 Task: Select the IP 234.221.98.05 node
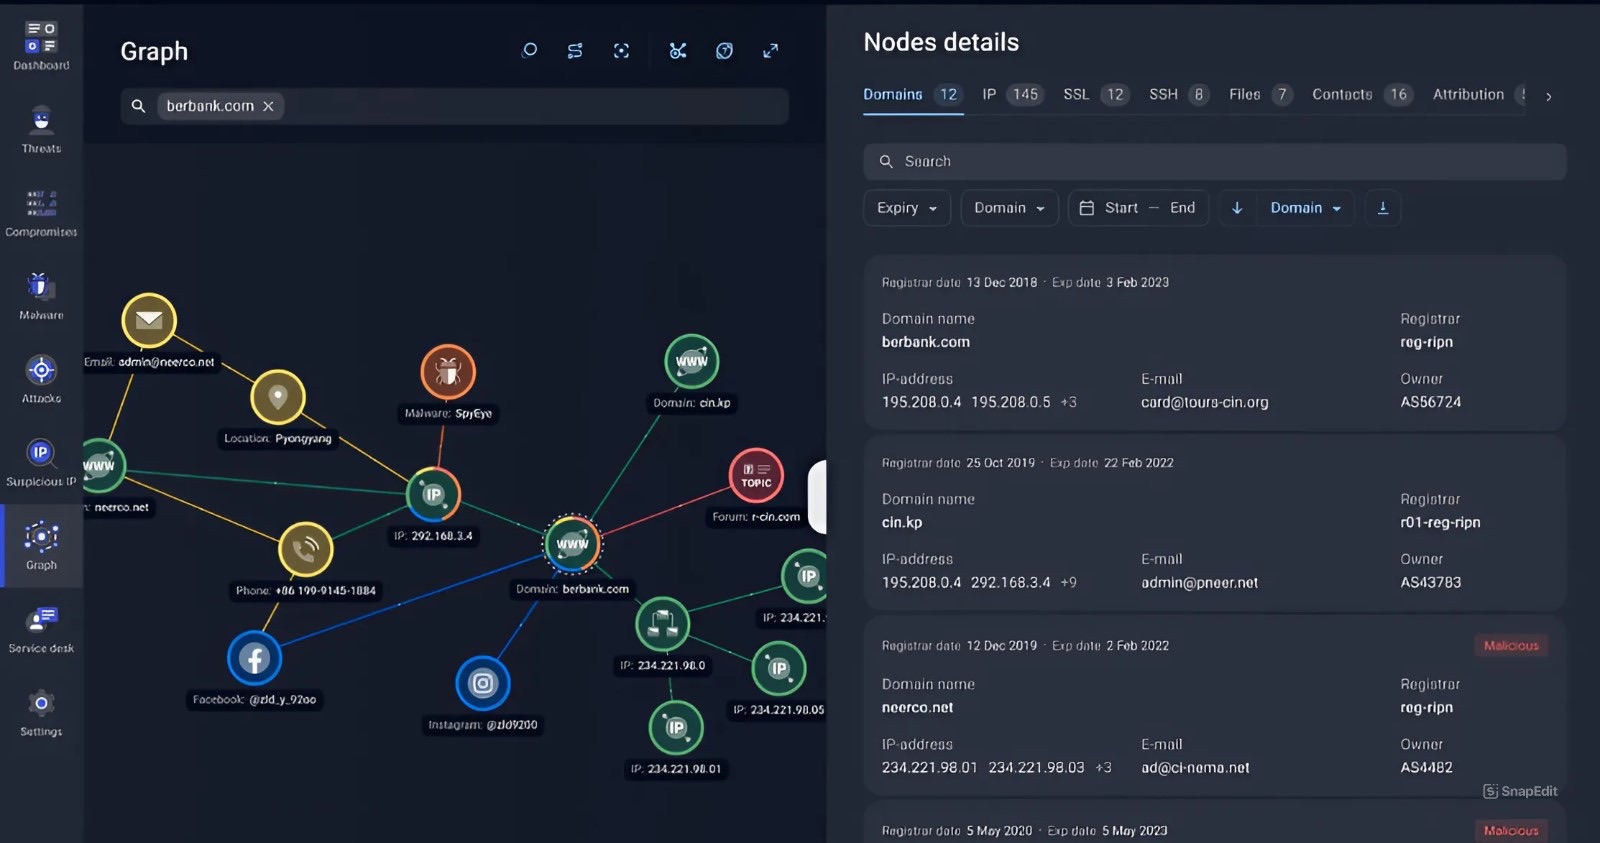click(x=779, y=668)
